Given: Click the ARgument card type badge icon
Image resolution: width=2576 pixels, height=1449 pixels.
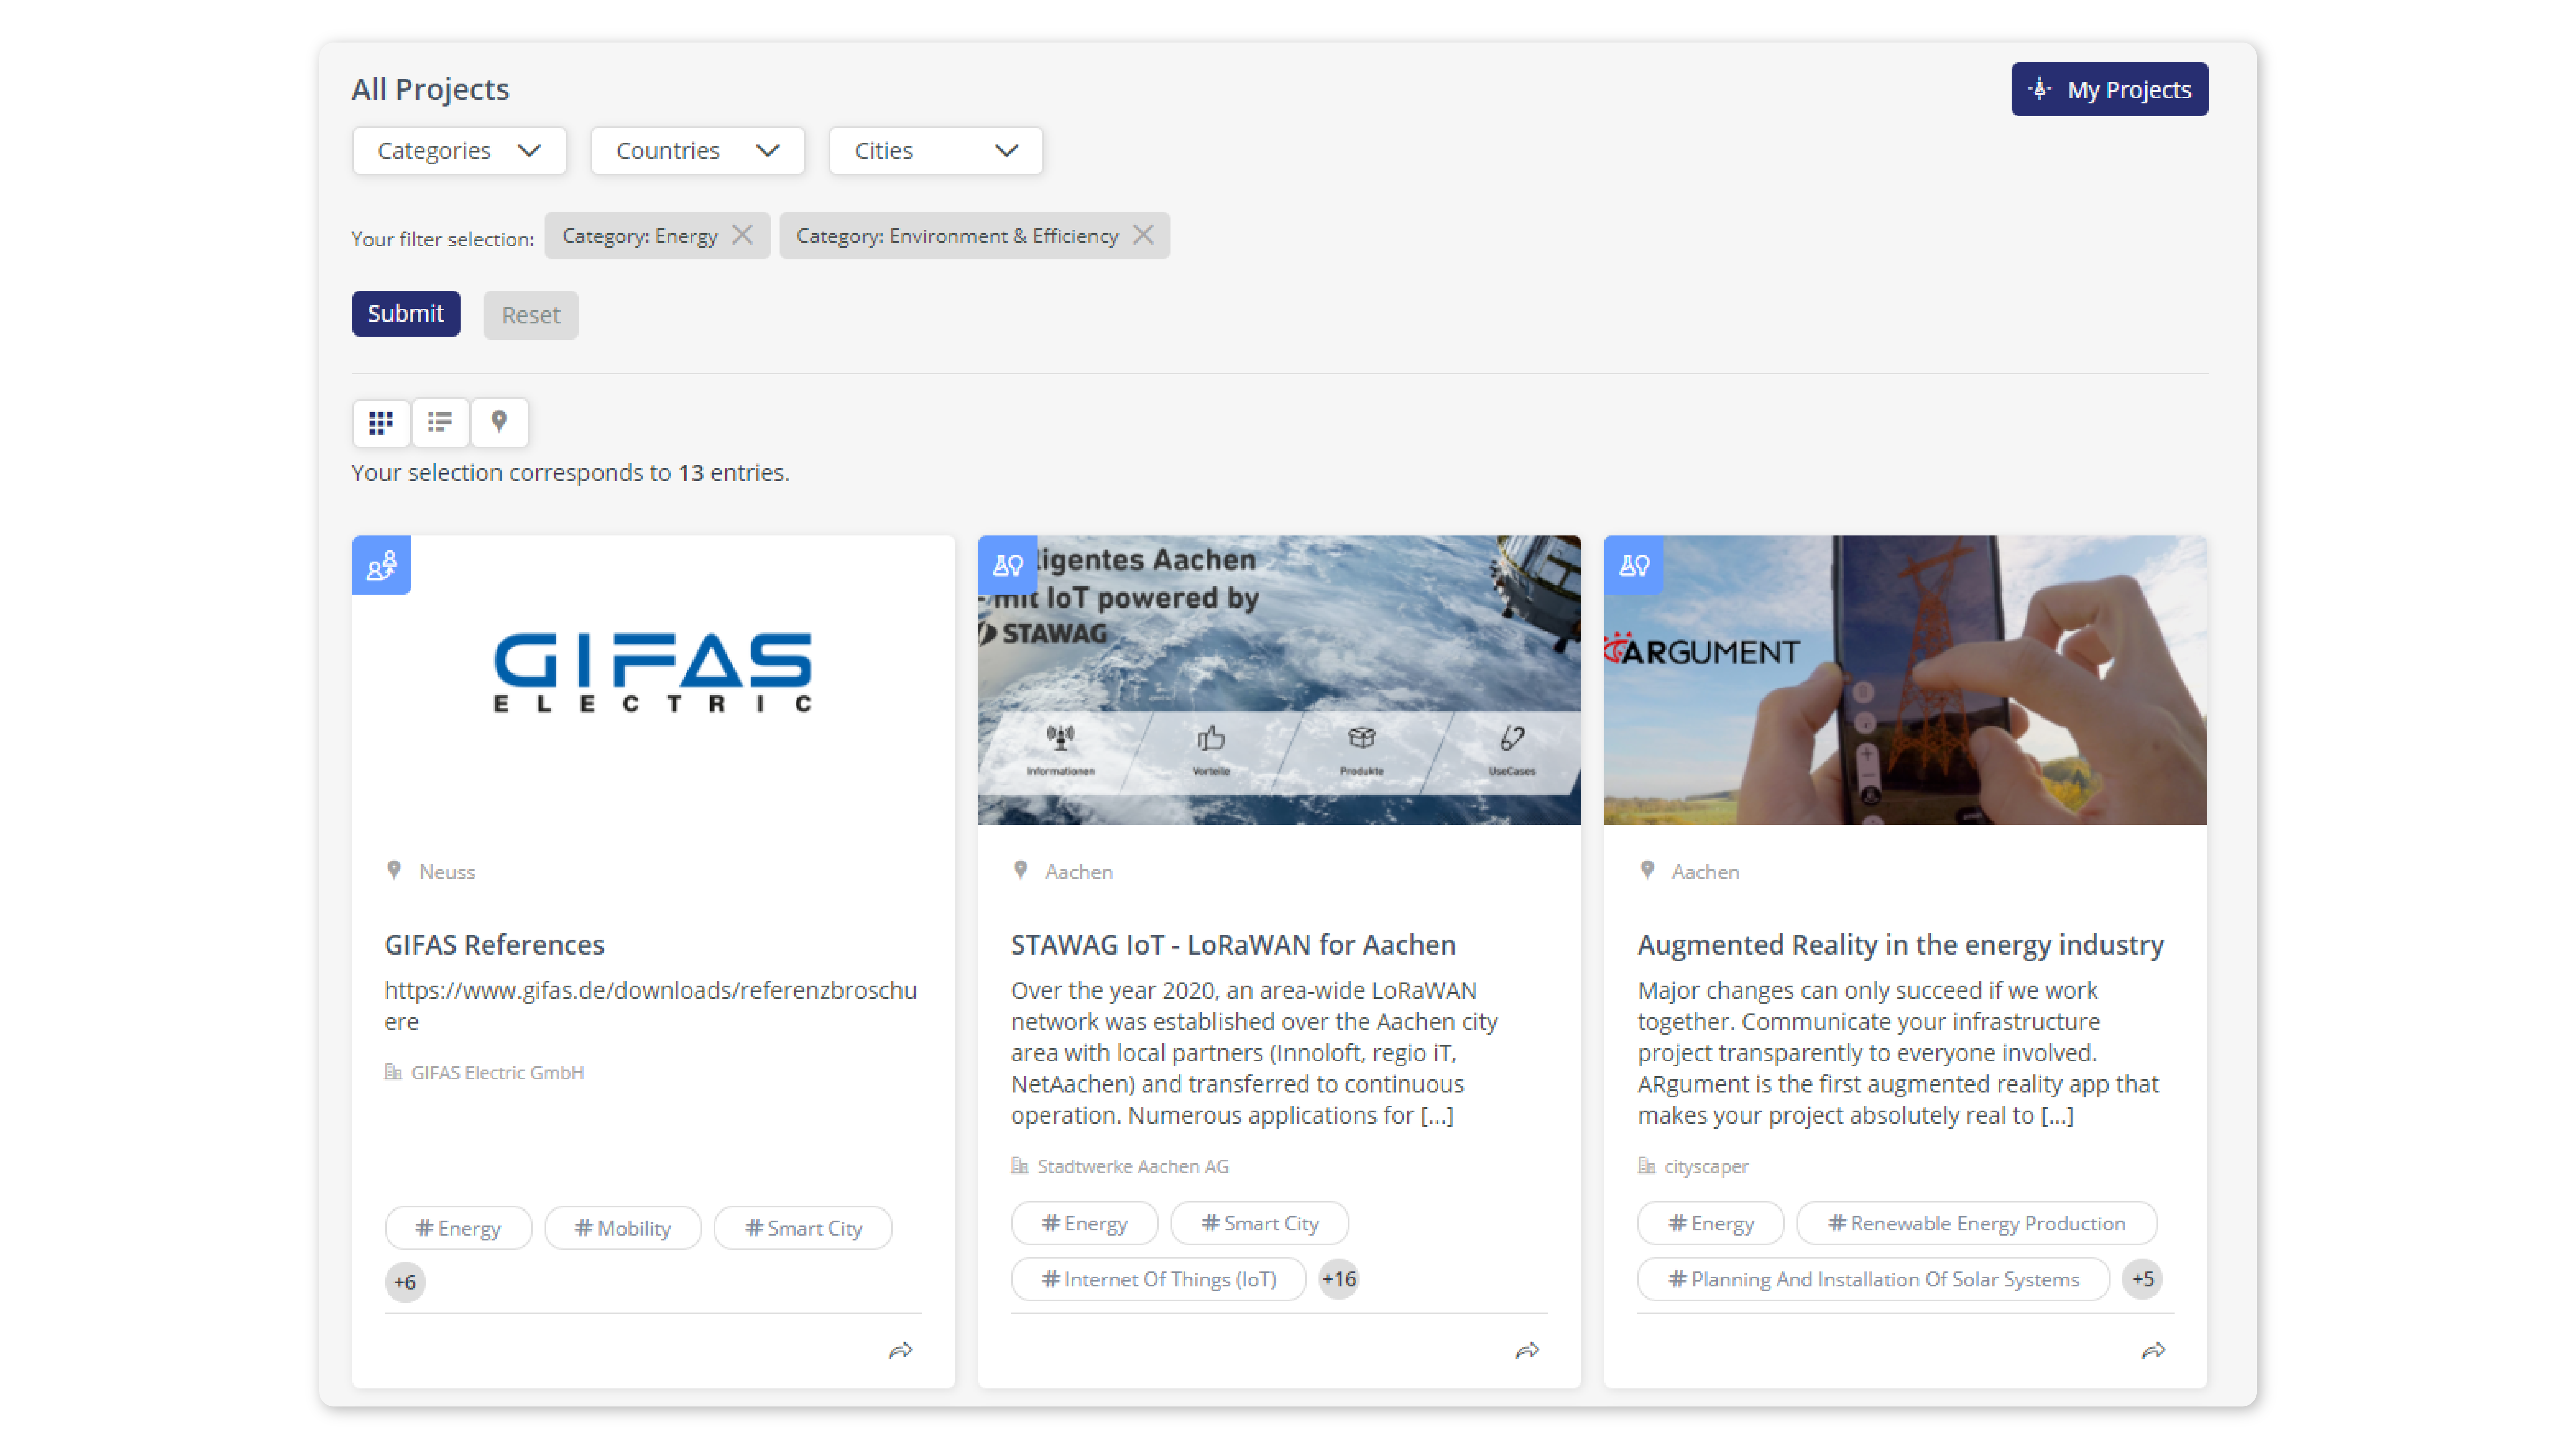Looking at the screenshot, I should (x=1634, y=565).
